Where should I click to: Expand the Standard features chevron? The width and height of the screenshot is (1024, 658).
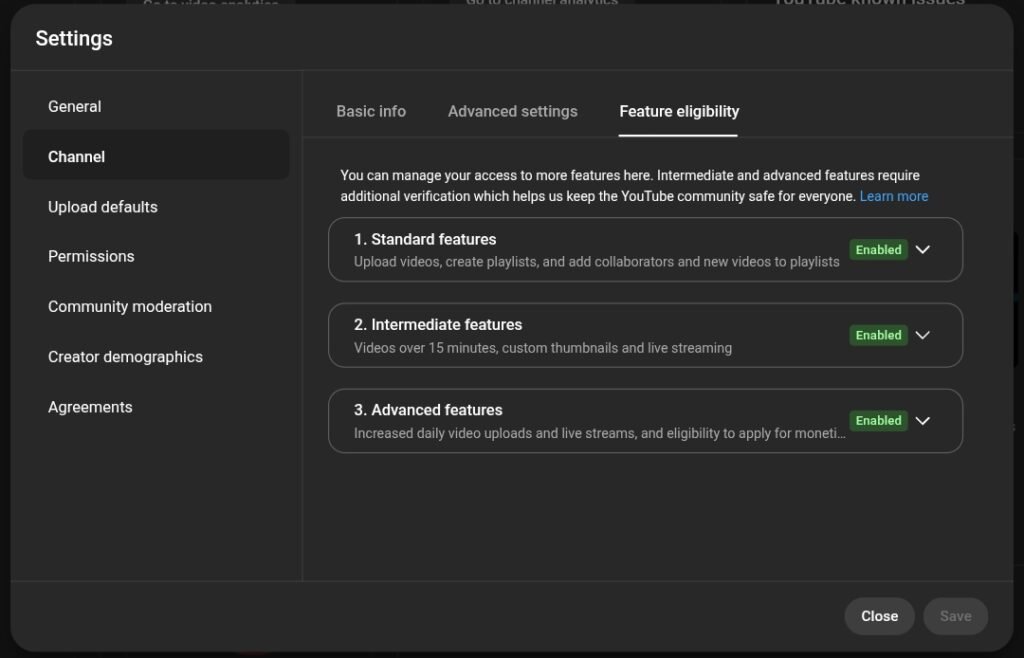(x=923, y=250)
